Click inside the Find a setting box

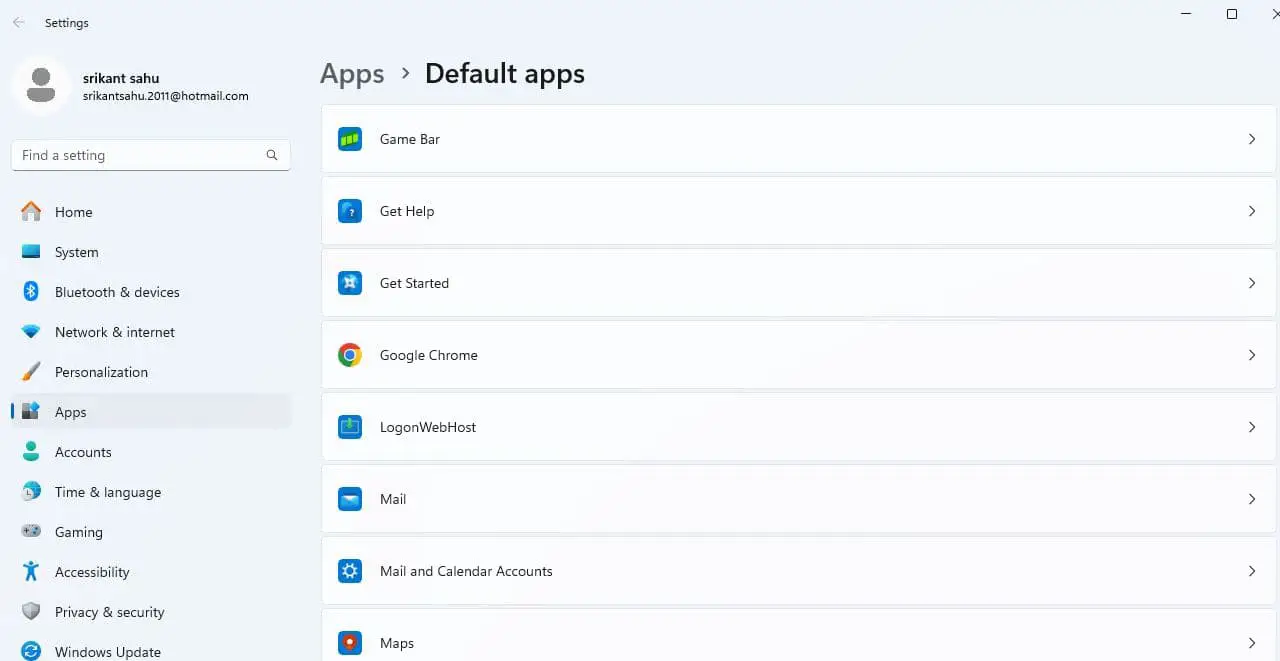tap(140, 155)
